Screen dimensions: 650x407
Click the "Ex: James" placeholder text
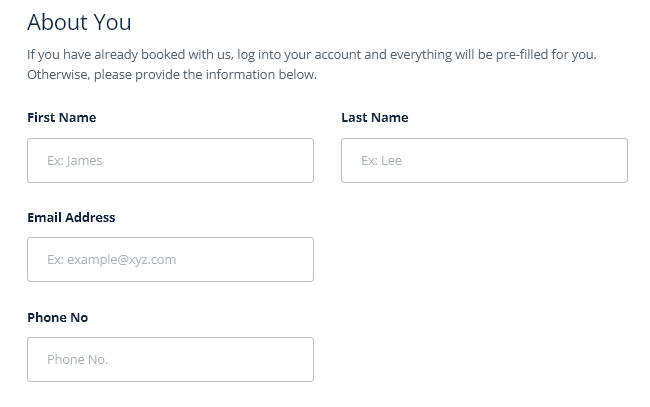[x=75, y=160]
